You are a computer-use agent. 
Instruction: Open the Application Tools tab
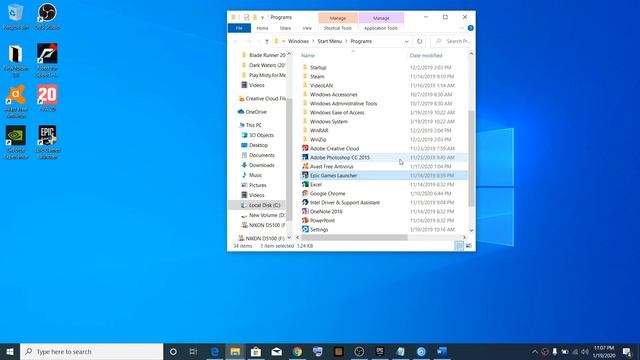pos(380,28)
